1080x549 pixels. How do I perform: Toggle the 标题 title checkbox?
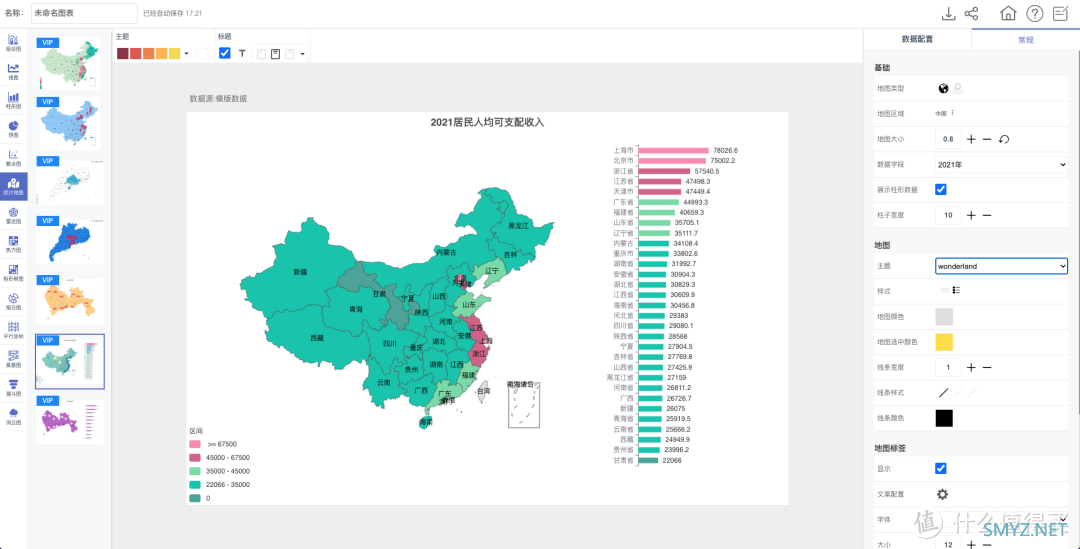225,53
